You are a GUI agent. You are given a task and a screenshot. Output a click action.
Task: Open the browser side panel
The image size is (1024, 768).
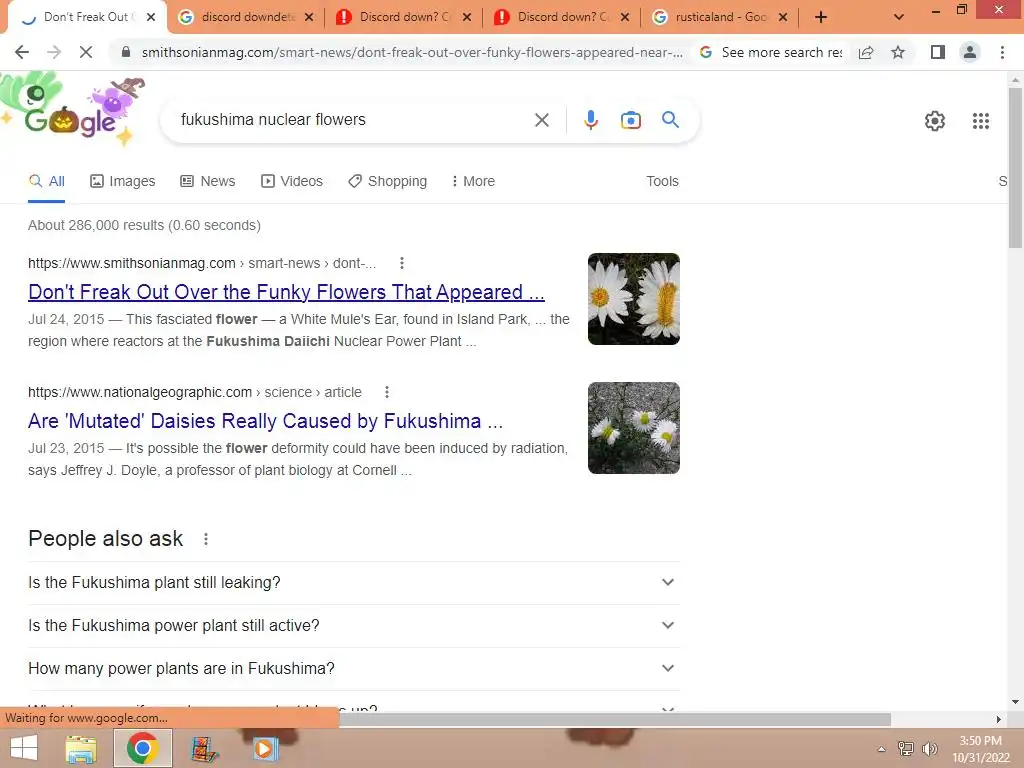938,52
